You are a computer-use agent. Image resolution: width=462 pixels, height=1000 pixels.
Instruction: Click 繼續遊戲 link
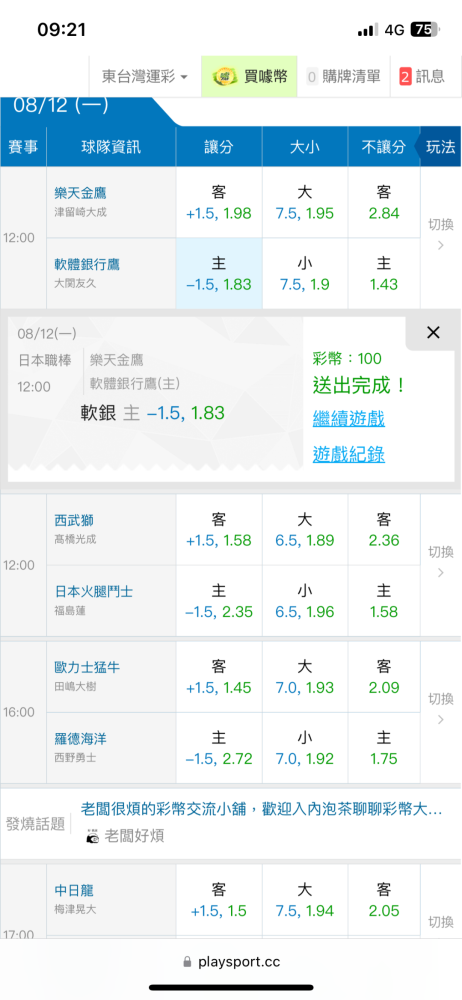(348, 419)
